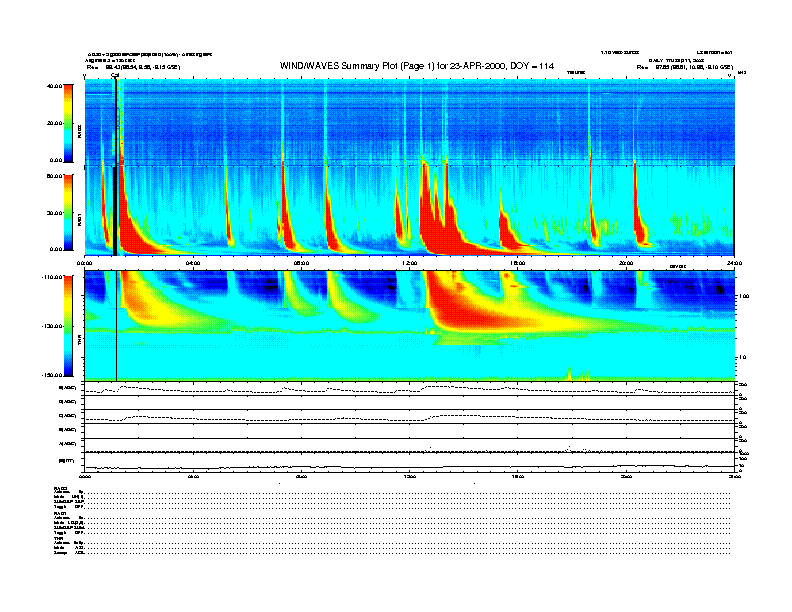Click the 24:00 tick below RAD1 spectrogram
The width and height of the screenshot is (792, 612).
pos(734,263)
